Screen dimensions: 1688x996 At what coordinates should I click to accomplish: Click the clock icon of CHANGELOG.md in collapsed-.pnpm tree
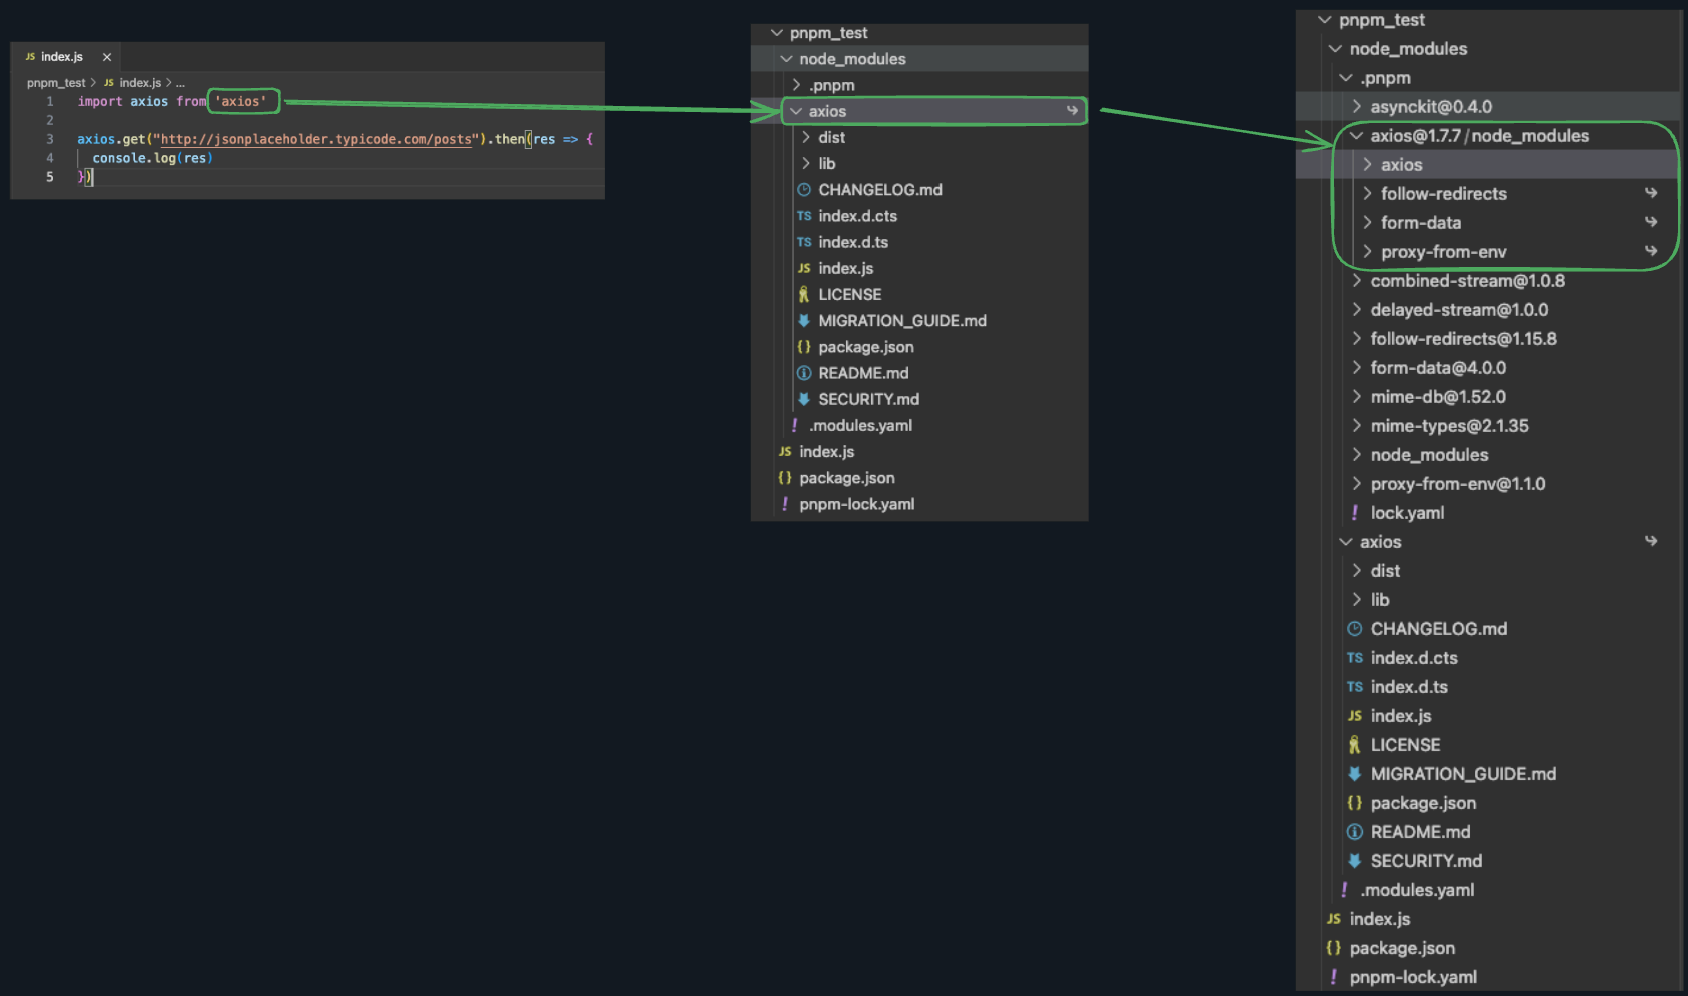coord(804,189)
